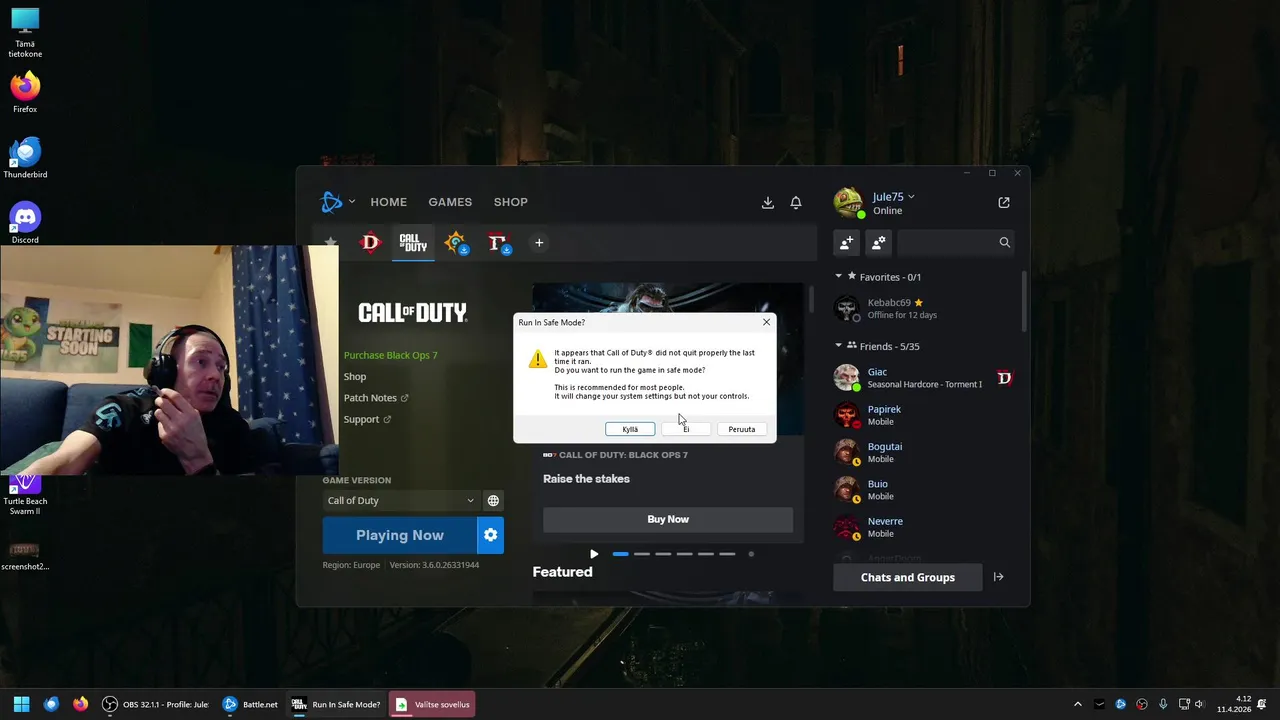Click the Playing Now button
Viewport: 1280px width, 720px height.
(399, 535)
